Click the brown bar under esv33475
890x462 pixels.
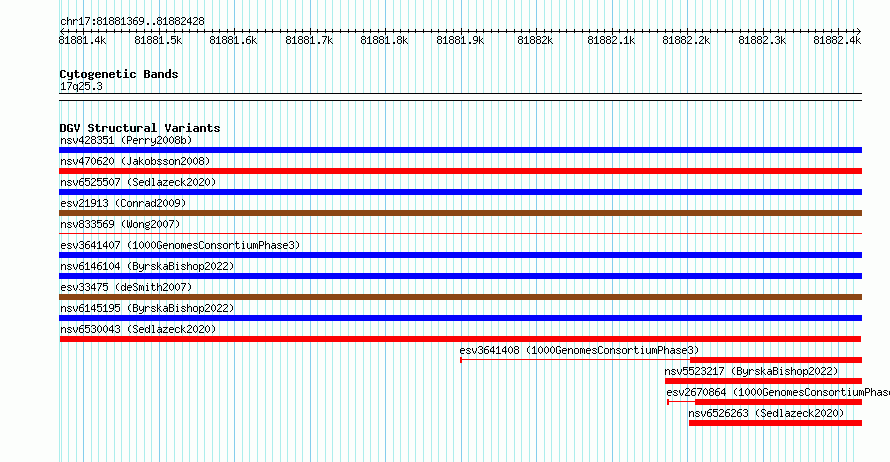coord(460,297)
